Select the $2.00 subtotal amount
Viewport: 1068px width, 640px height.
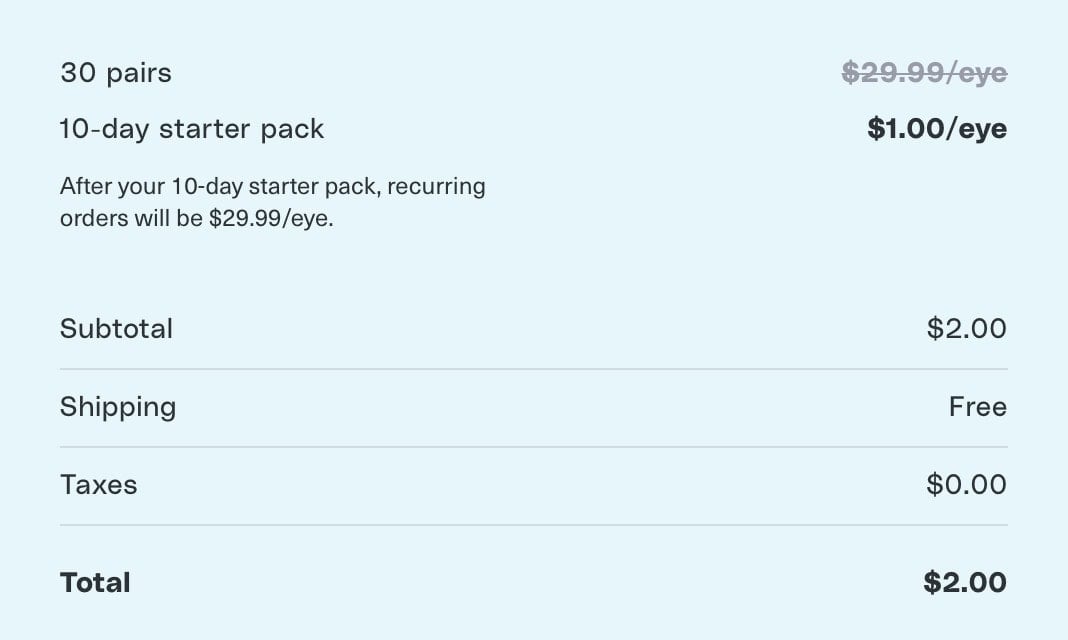click(967, 328)
